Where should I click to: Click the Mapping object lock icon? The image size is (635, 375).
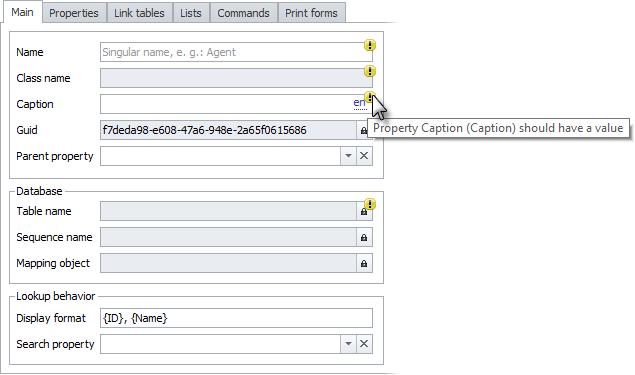tap(364, 264)
